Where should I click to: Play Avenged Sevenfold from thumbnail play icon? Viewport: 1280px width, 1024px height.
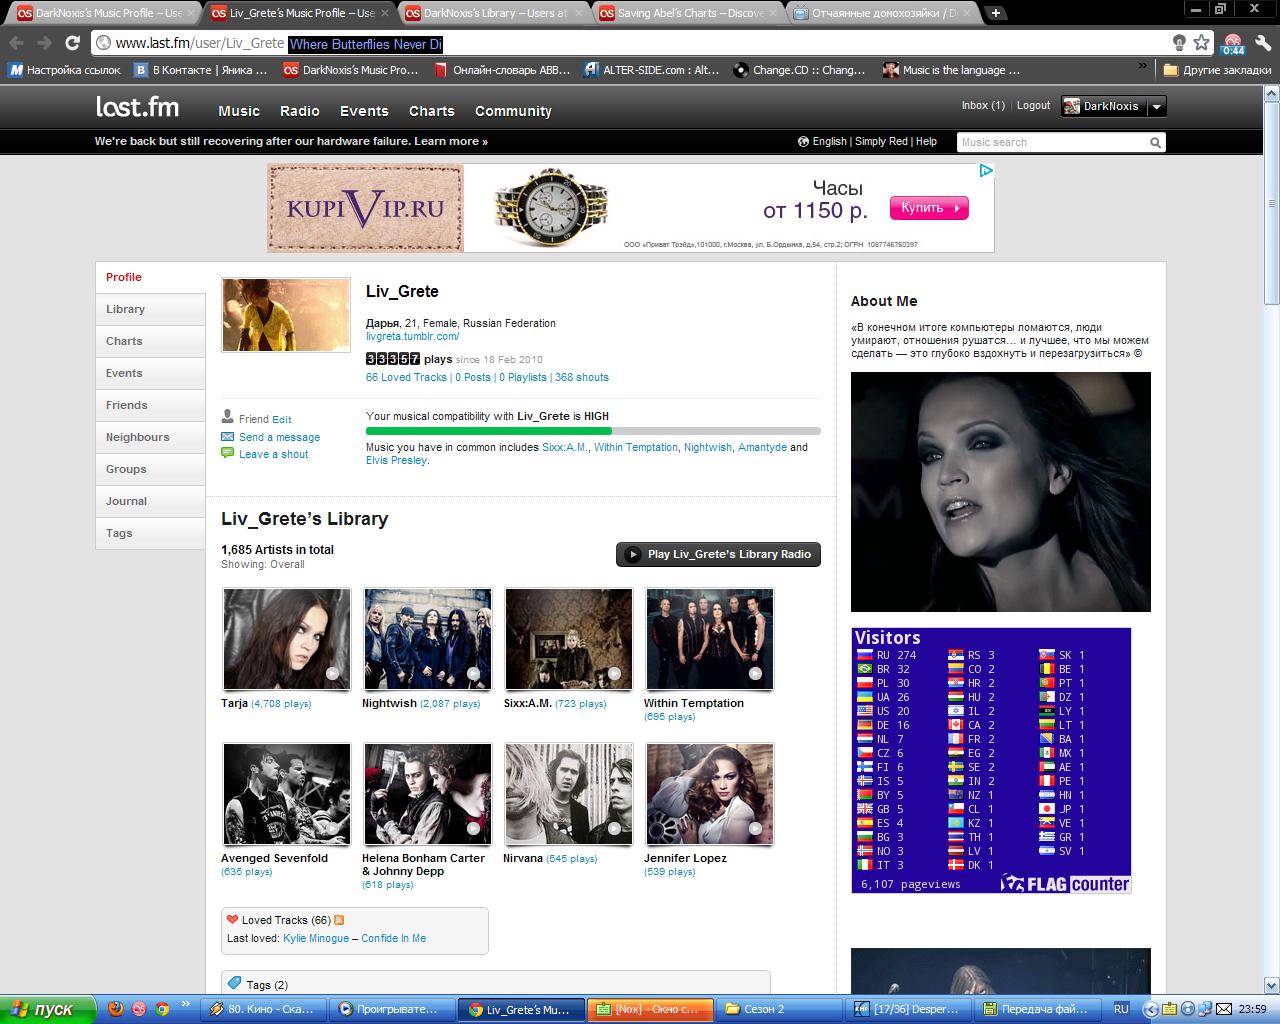coord(332,829)
